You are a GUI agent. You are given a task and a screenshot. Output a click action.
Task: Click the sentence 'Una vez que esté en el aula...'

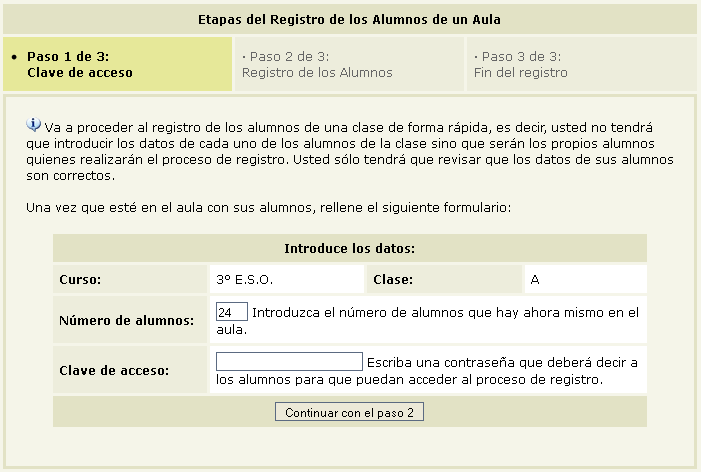coord(268,208)
